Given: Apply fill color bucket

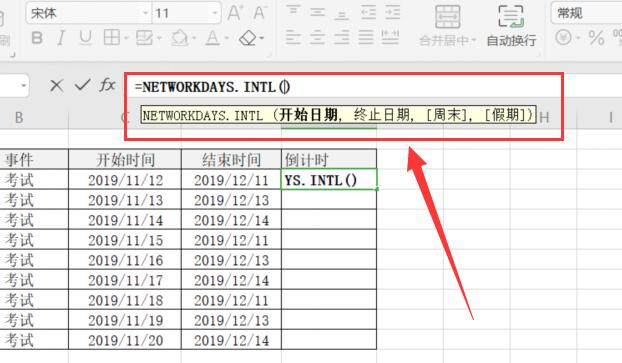Looking at the screenshot, I should [180, 38].
